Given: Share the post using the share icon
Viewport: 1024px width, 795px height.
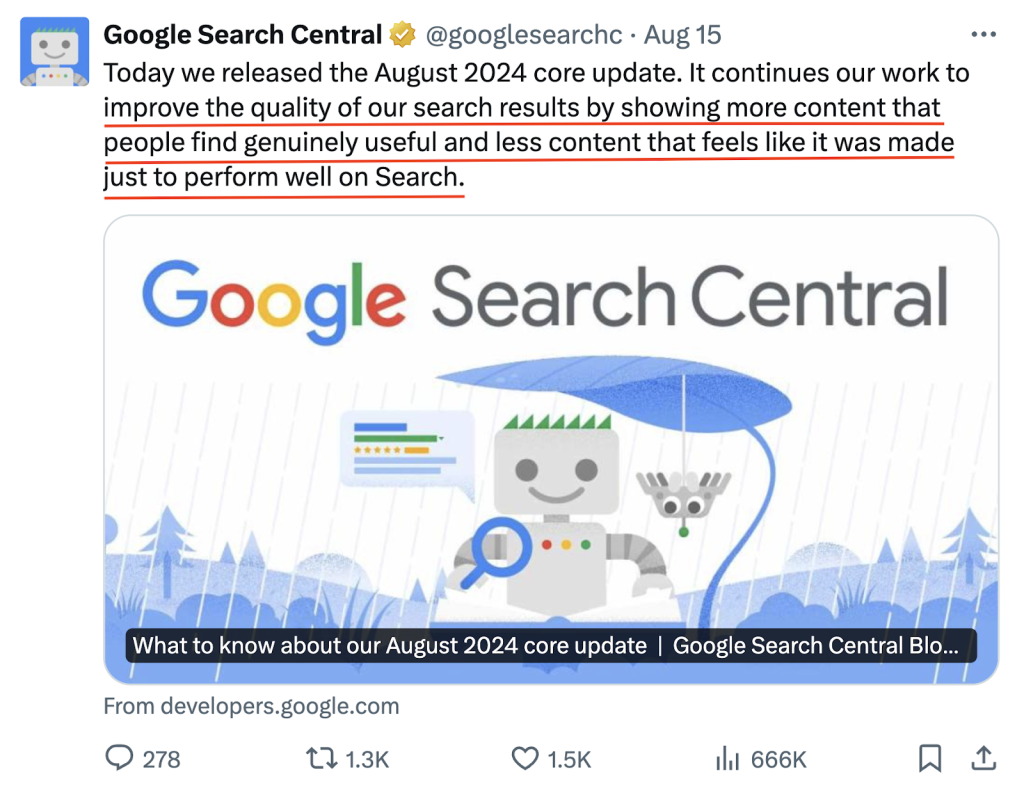Looking at the screenshot, I should coord(984,759).
